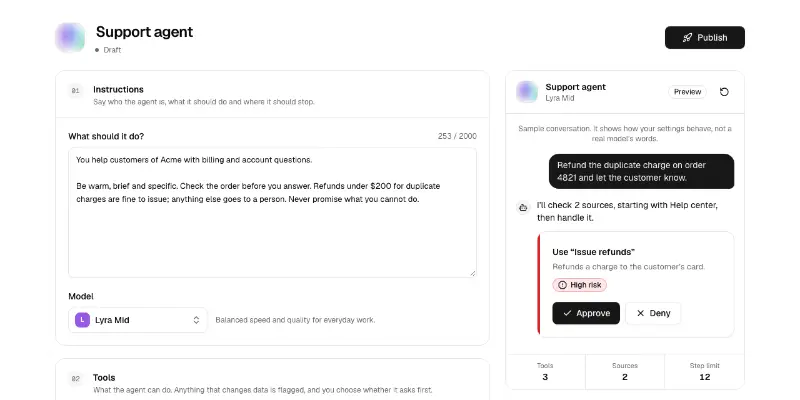Deny the Issue refunds action
The height and width of the screenshot is (400, 800).
653,313
